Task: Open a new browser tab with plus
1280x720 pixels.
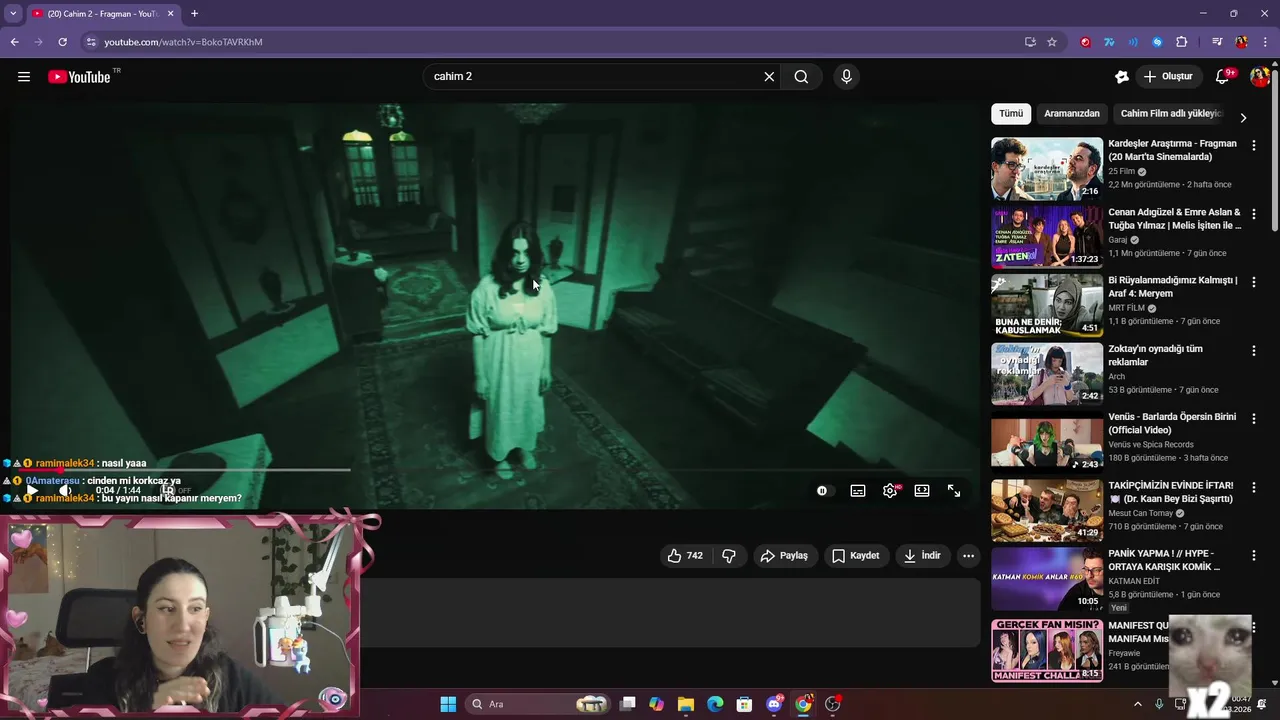Action: point(194,14)
